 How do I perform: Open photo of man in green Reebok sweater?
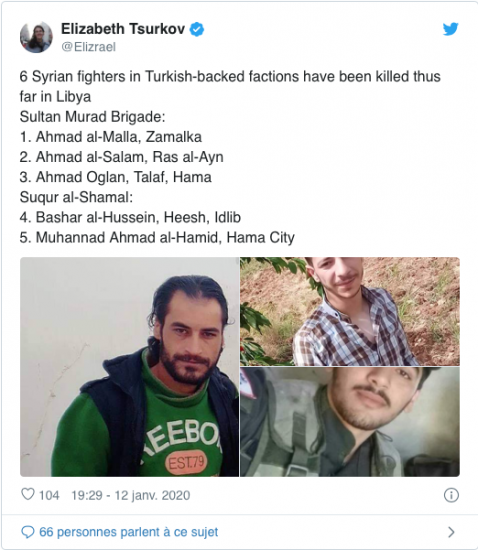coord(129,367)
